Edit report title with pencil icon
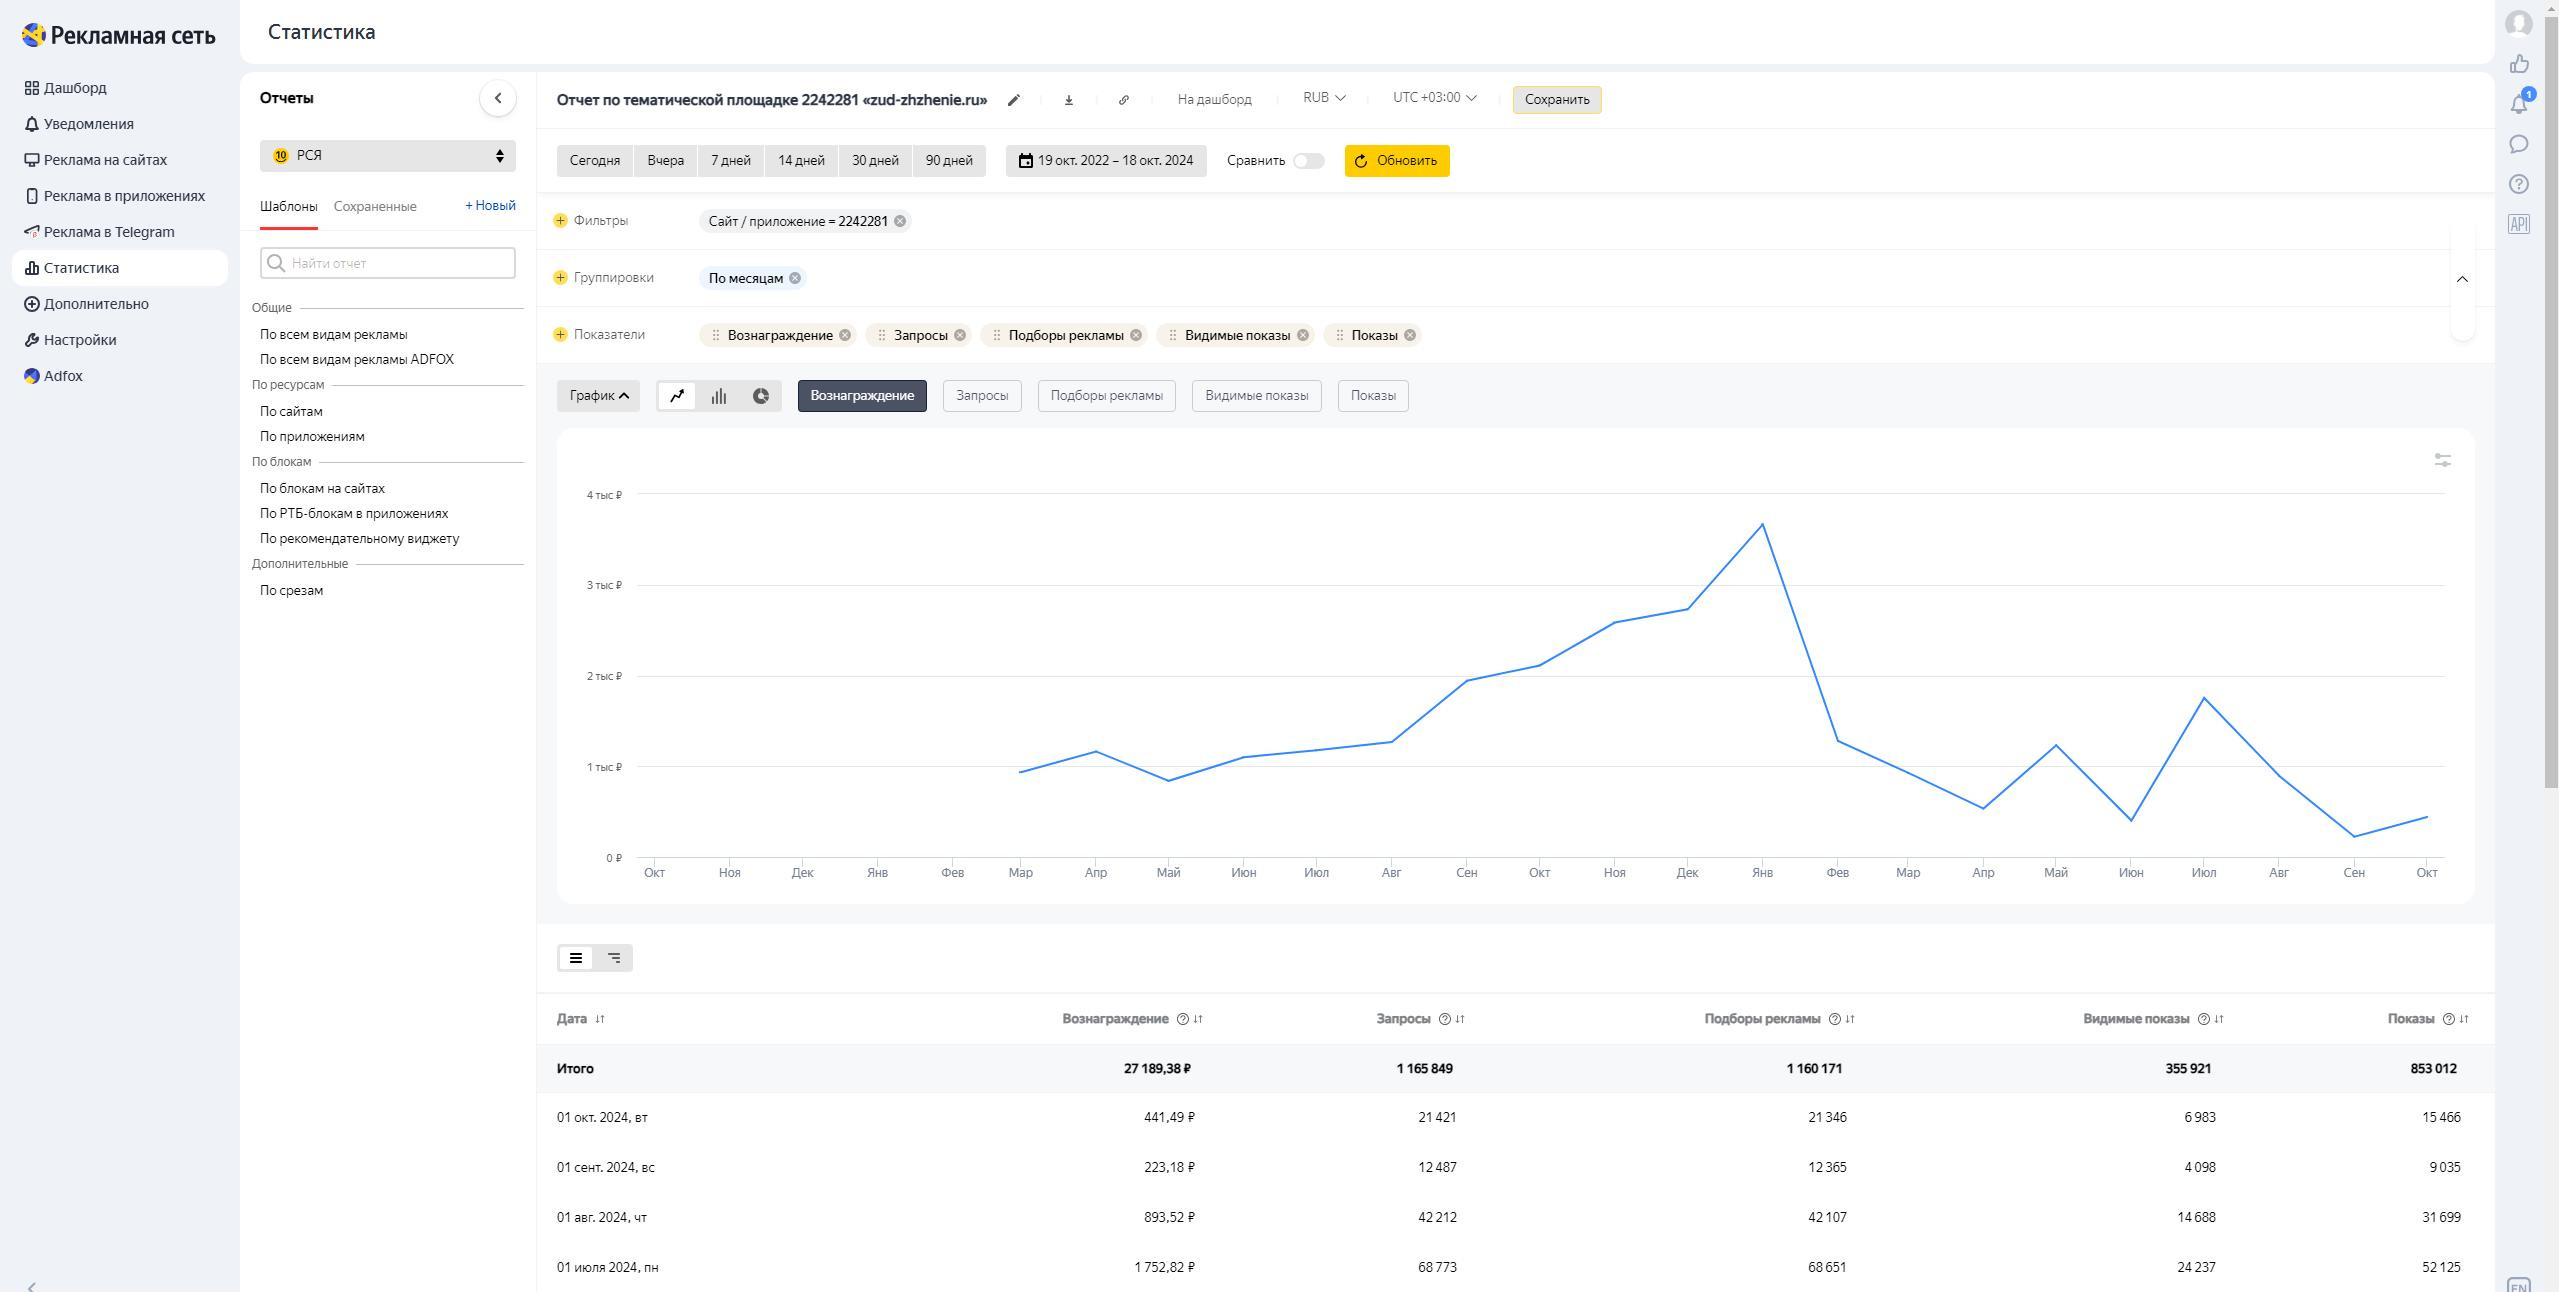Screen dimensions: 2559x1292 (1014, 100)
